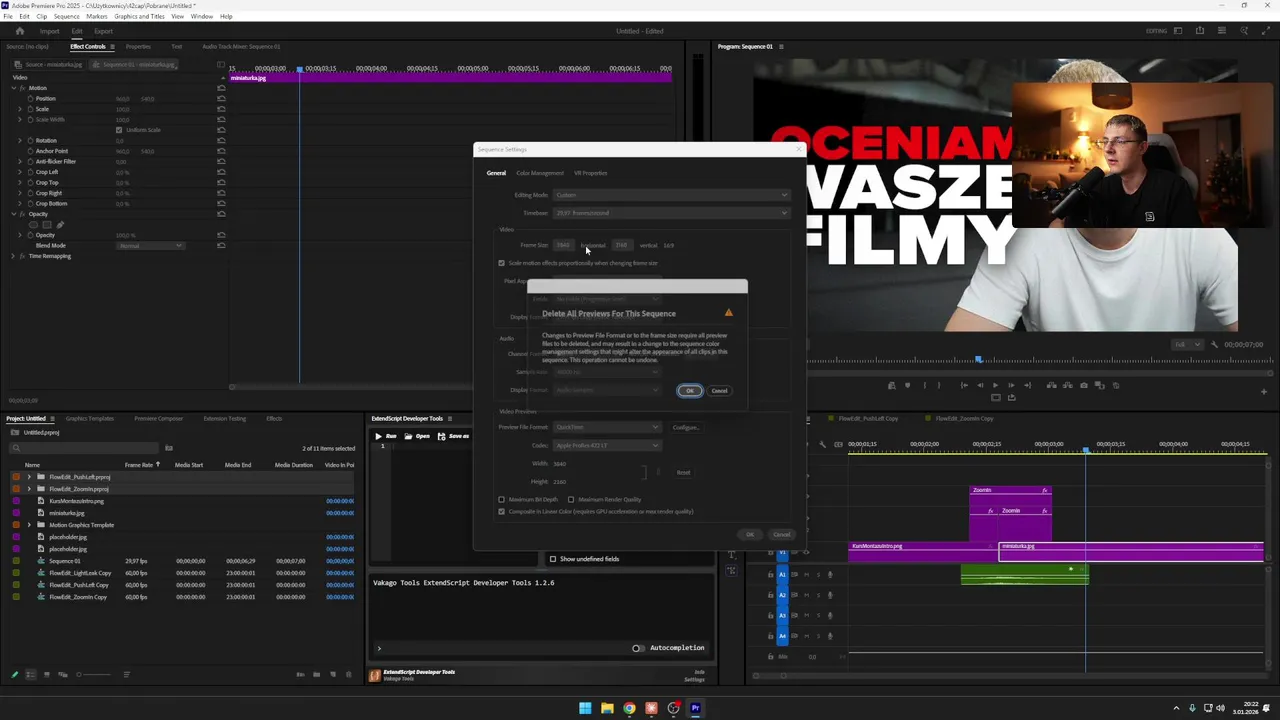Image resolution: width=1280 pixels, height=720 pixels.
Task: Collapse the Motion effect group
Action: [x=13, y=88]
